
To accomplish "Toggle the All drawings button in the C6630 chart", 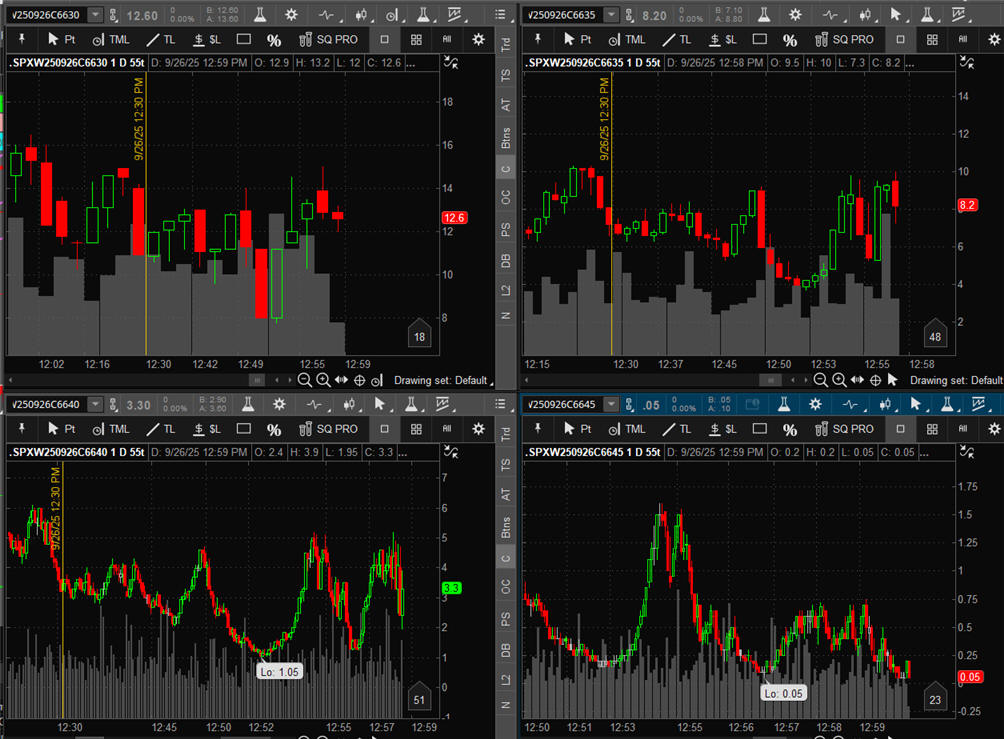I will (447, 40).
